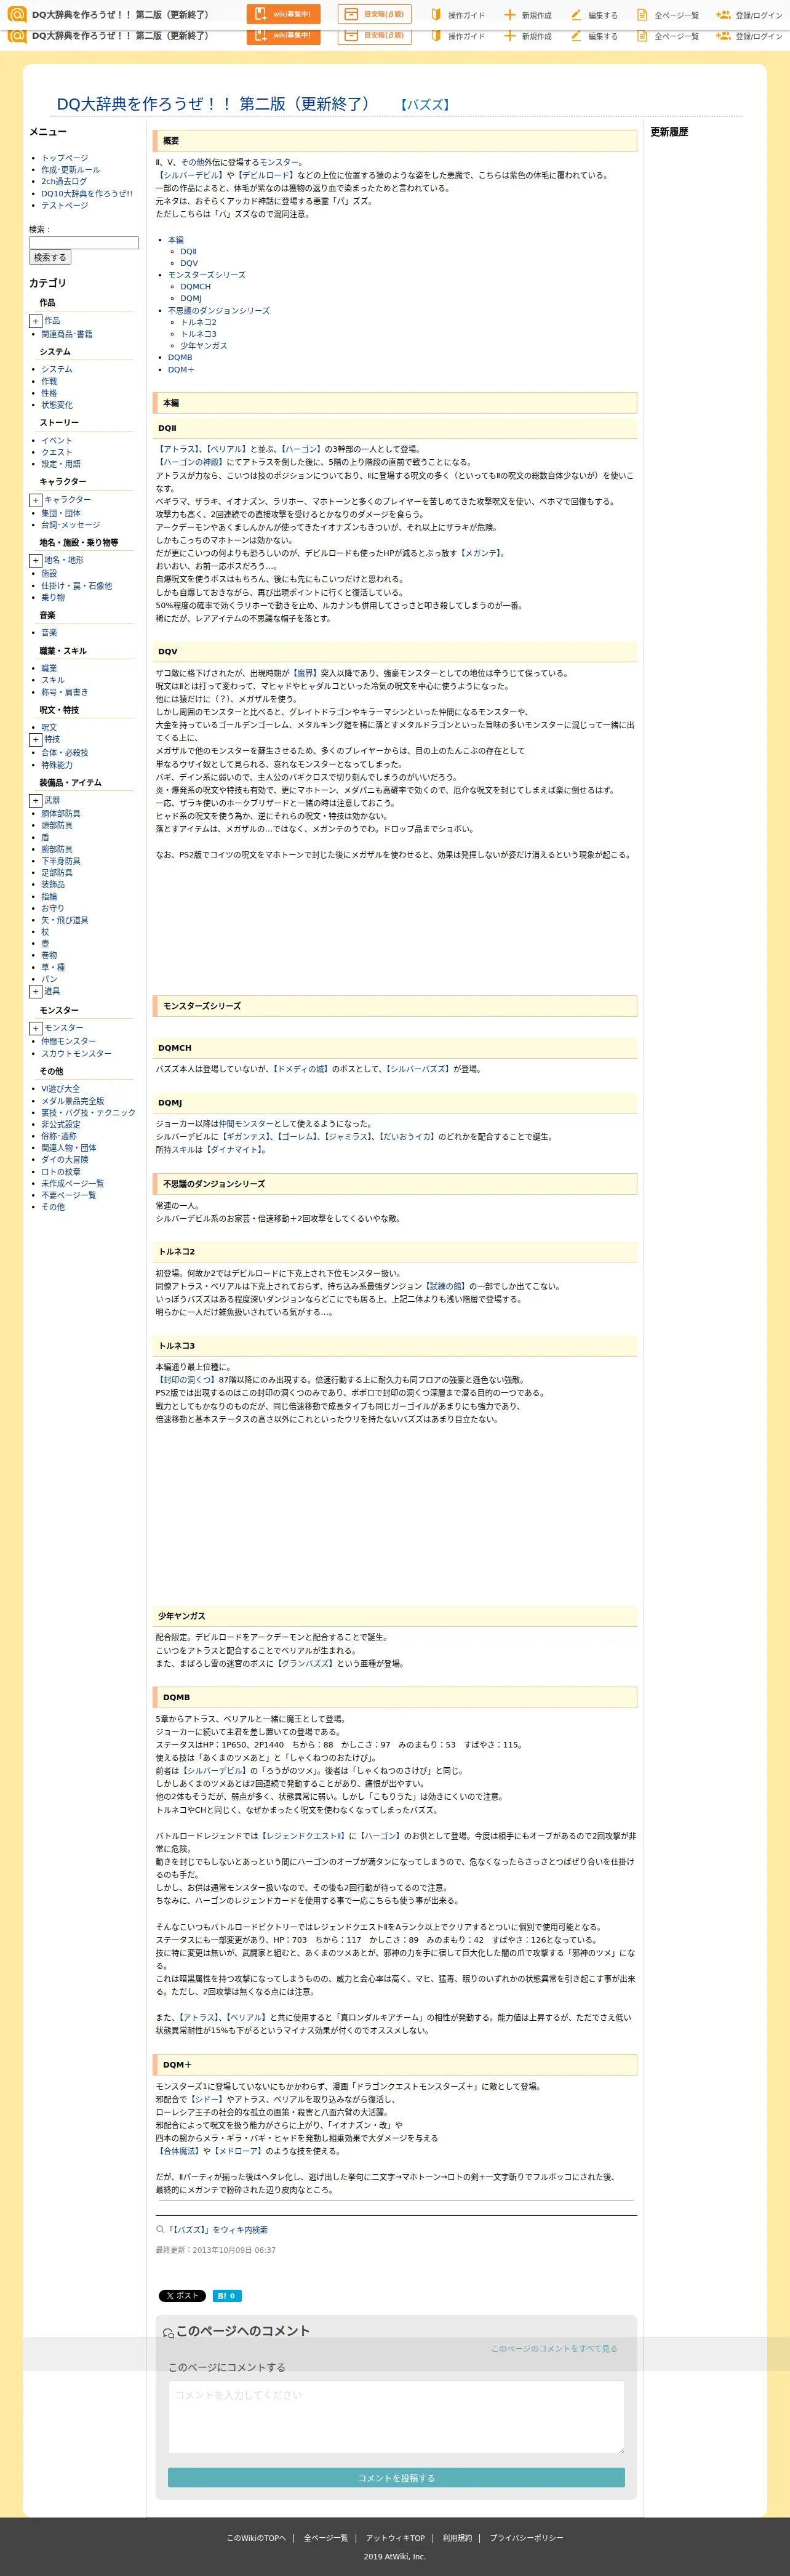
Task: Jump to 少年ヤンガス in table of contents
Action: click(203, 346)
